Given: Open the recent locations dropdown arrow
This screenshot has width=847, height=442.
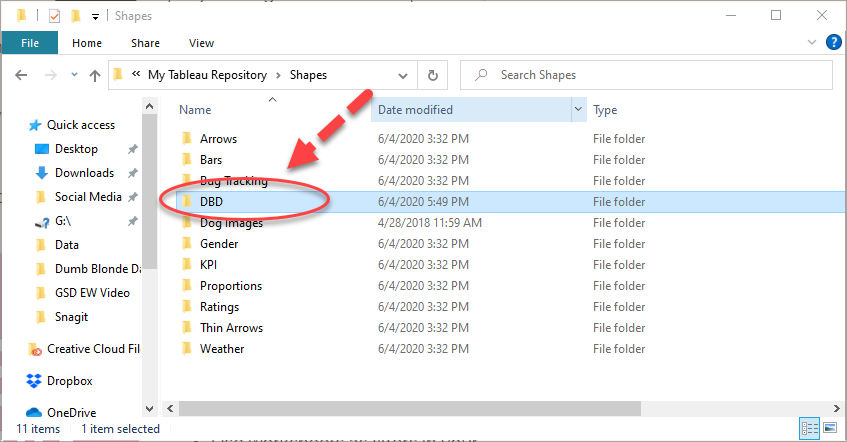Looking at the screenshot, I should click(74, 75).
